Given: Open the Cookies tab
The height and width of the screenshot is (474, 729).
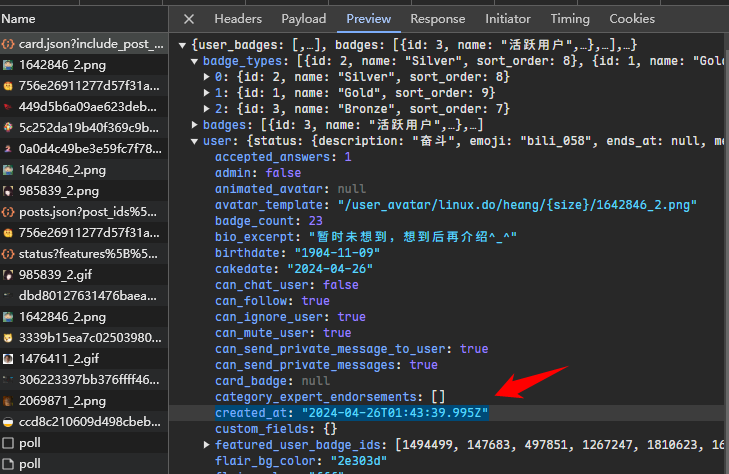Looking at the screenshot, I should (632, 19).
